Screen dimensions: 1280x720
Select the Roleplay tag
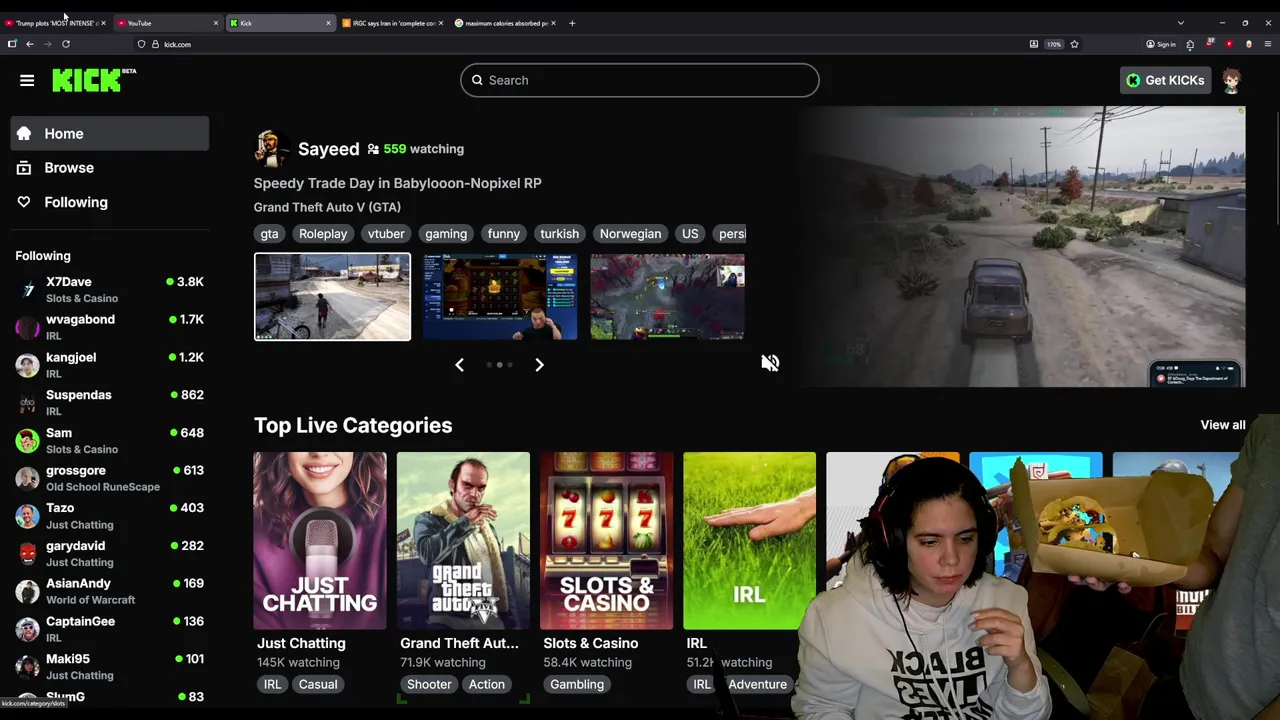[x=323, y=234]
